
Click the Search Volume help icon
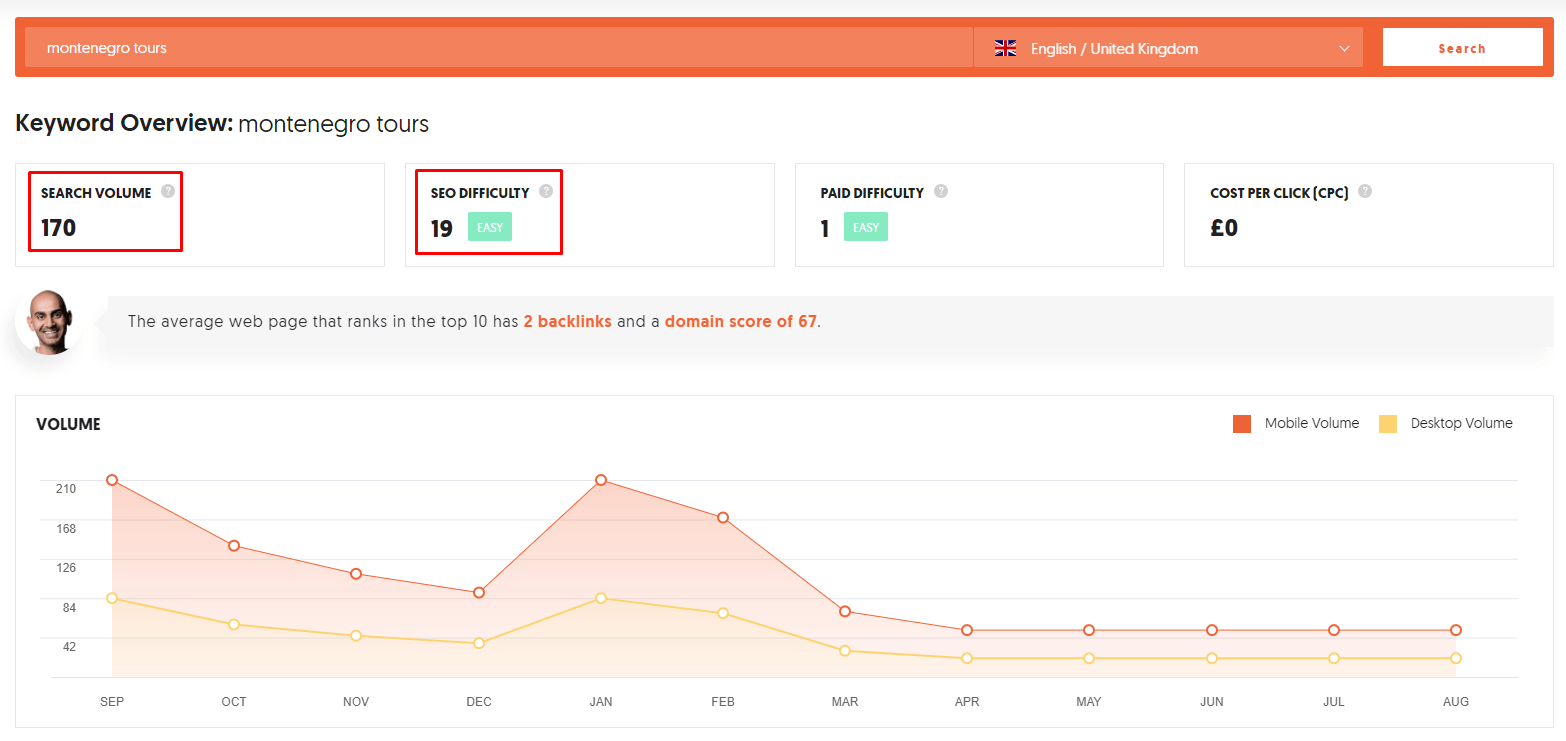click(168, 191)
